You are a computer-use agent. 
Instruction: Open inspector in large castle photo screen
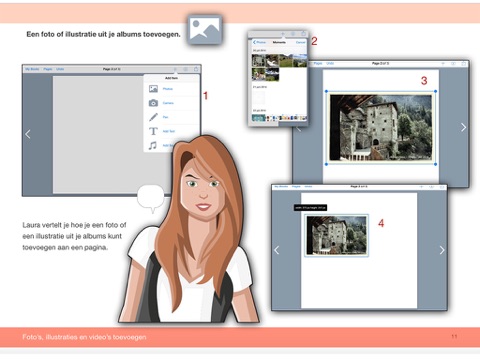453,63
